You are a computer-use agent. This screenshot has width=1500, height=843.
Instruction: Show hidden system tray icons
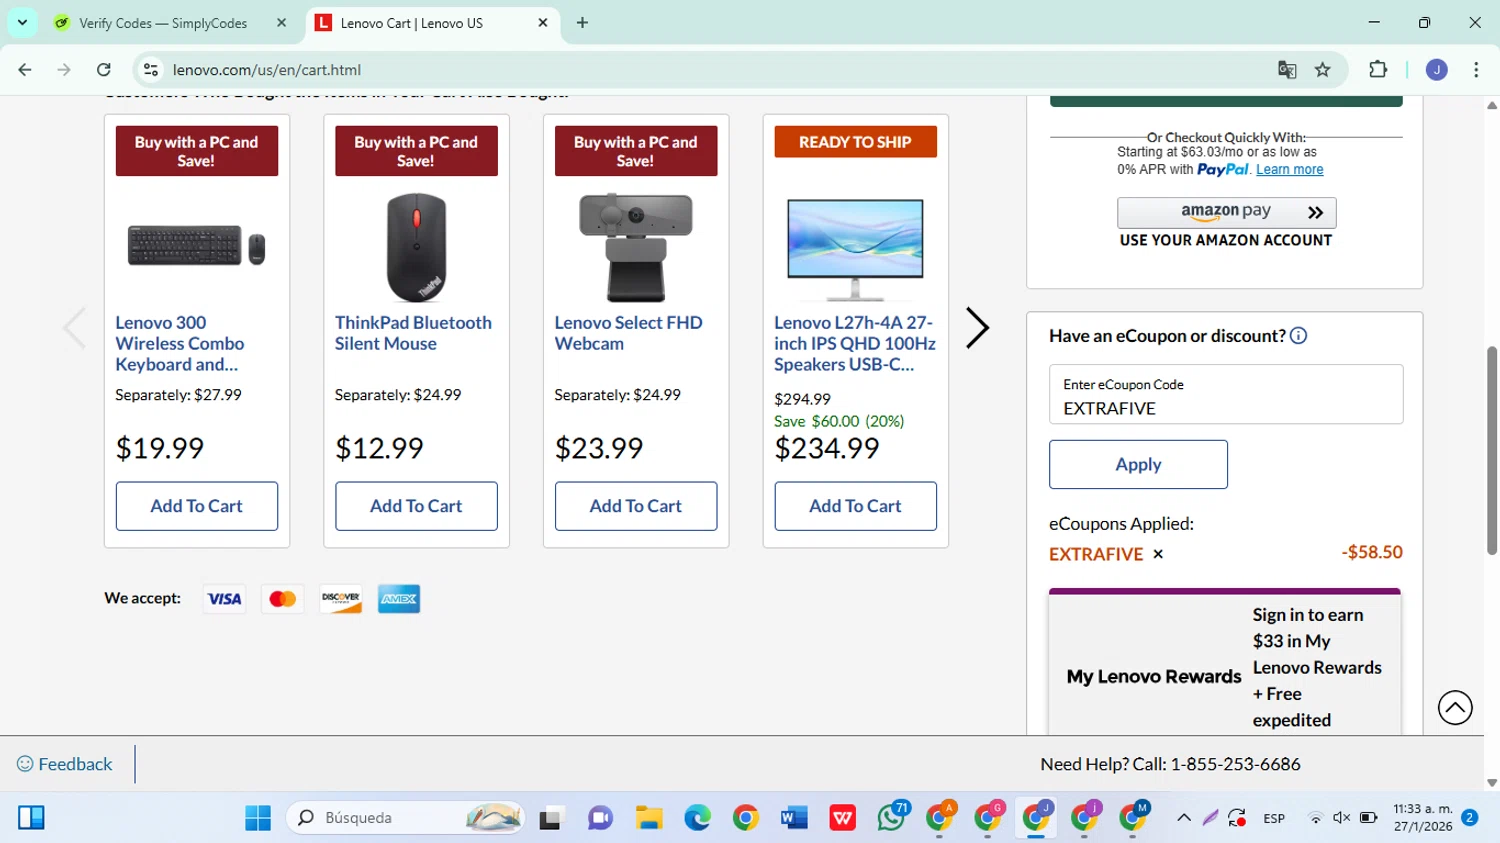[1184, 818]
